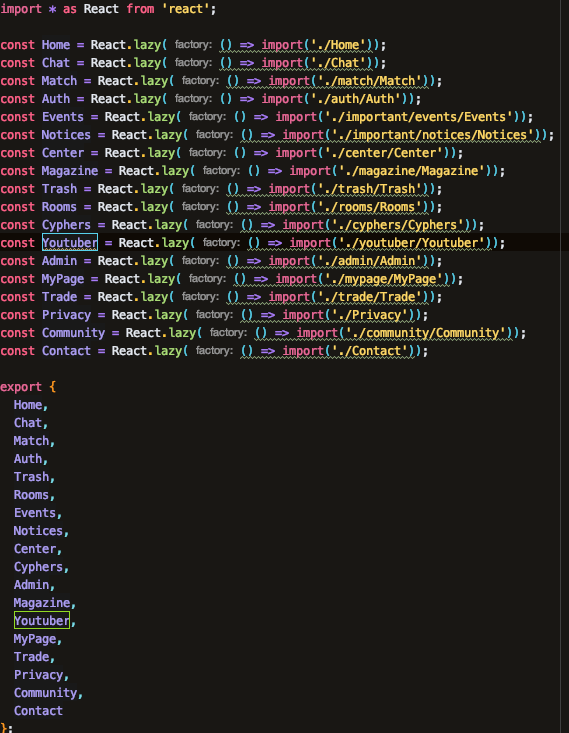The width and height of the screenshot is (569, 733).
Task: Click Magazine in const declaration
Action: (x=70, y=171)
